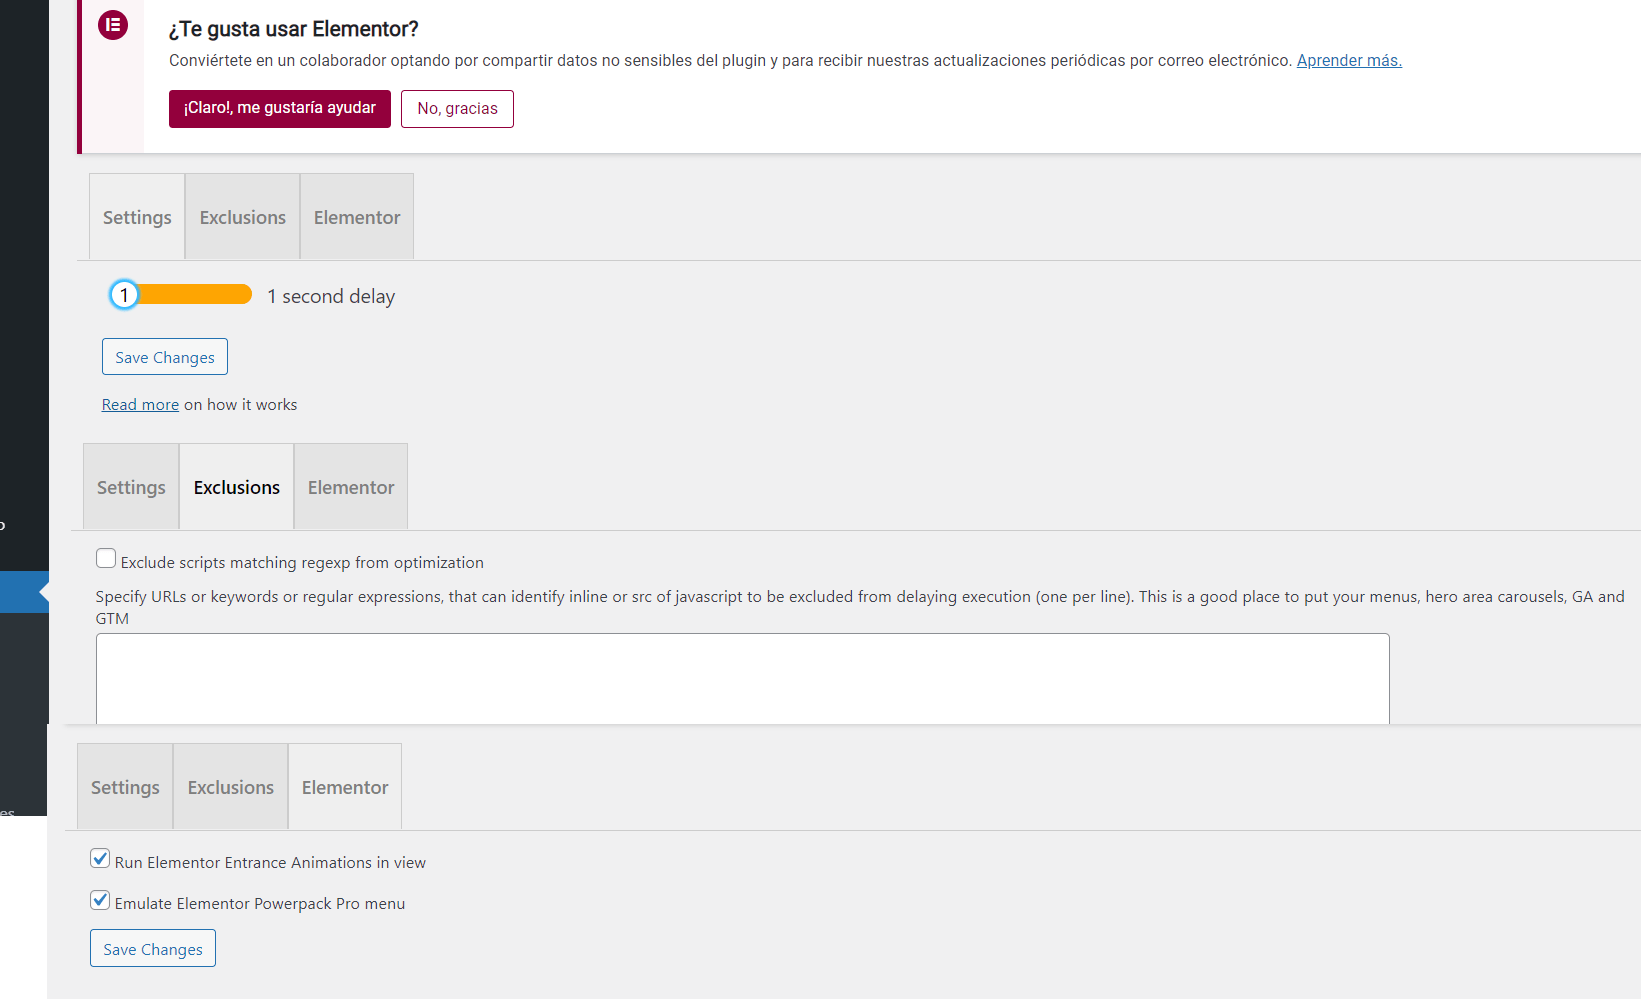Open the Aprender más link
This screenshot has width=1641, height=999.
[1349, 60]
